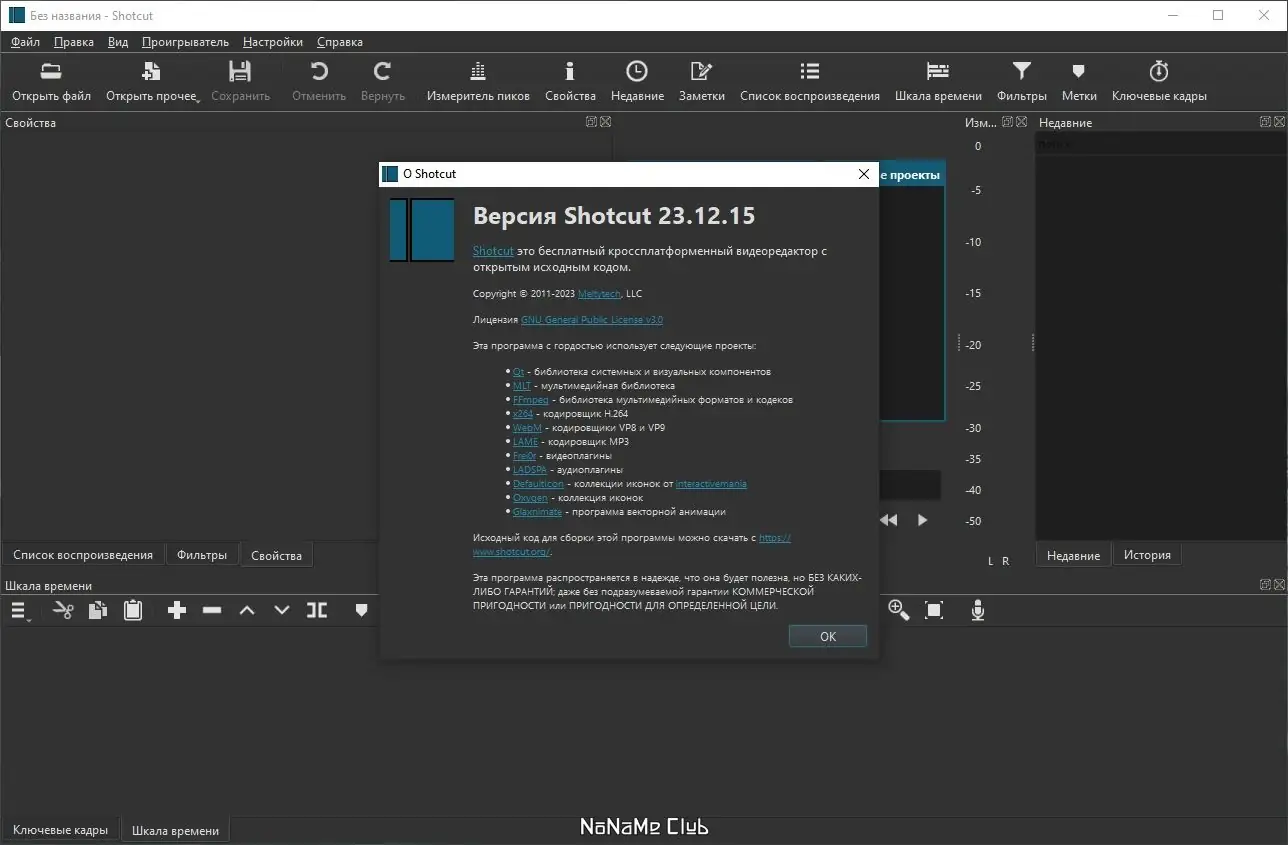Switch to the Ключевые кадры bottom tab

point(61,830)
